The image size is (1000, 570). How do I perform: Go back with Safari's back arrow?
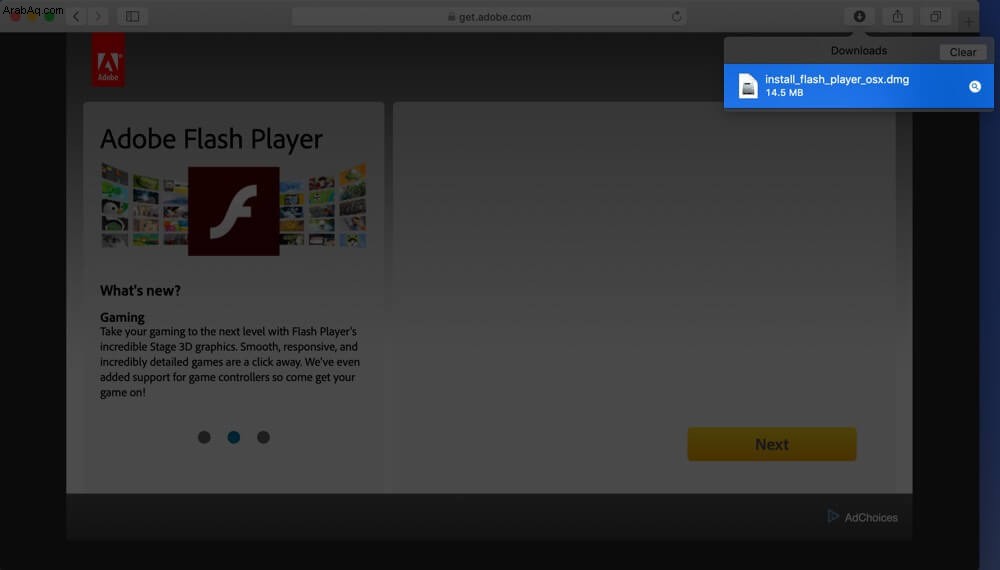tap(76, 16)
